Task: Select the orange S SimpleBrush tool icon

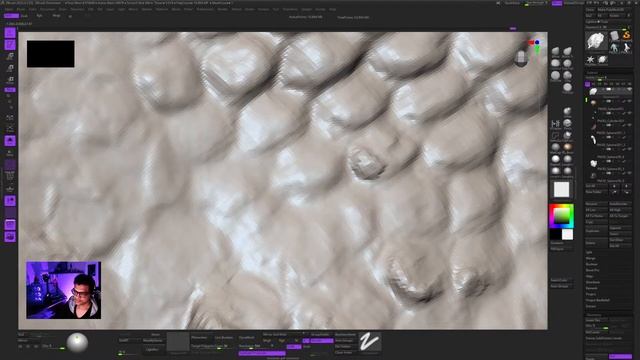Action: [x=626, y=36]
